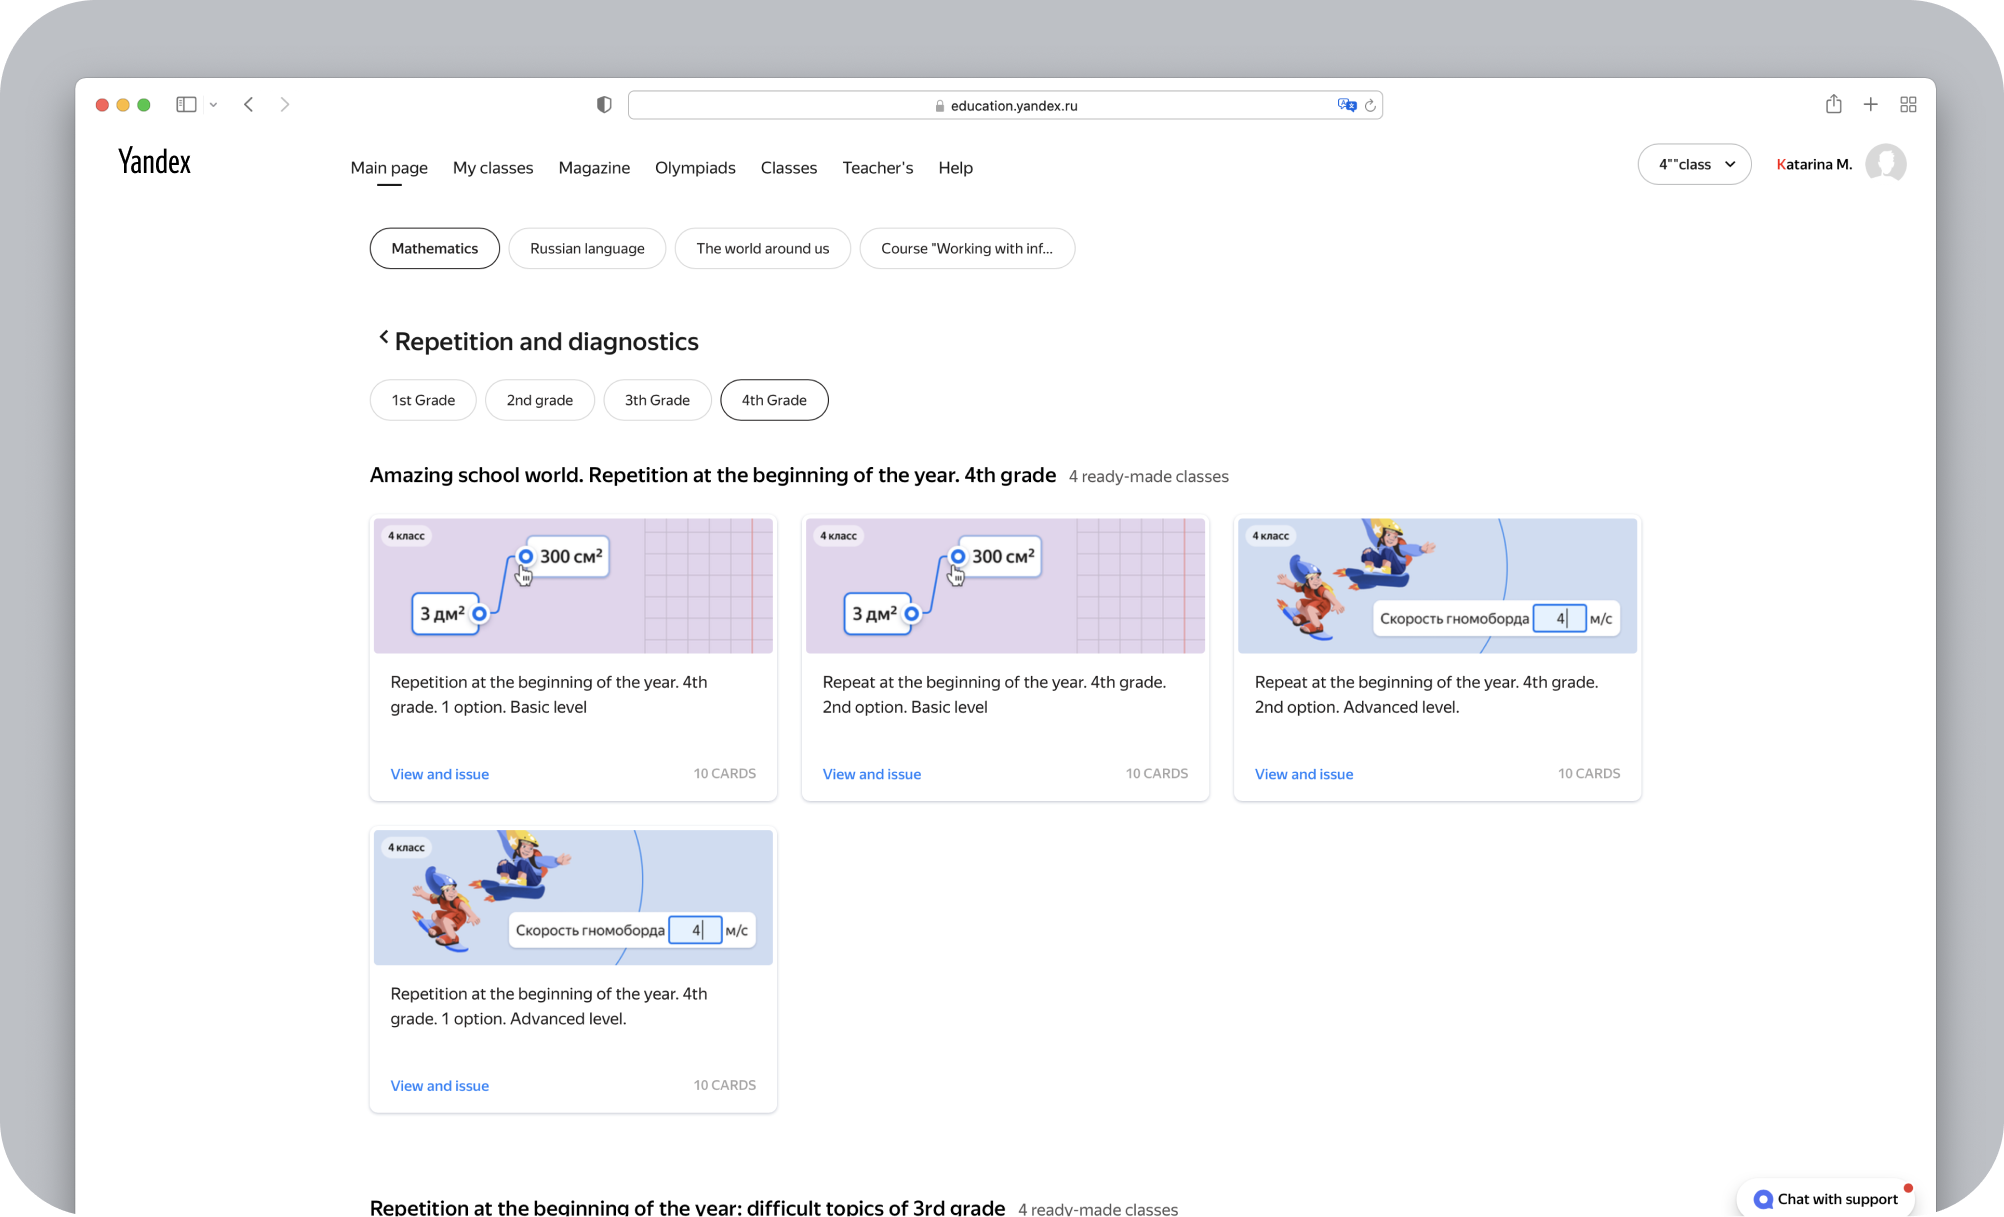Click View and issue for Advanced 2nd option

click(1304, 774)
